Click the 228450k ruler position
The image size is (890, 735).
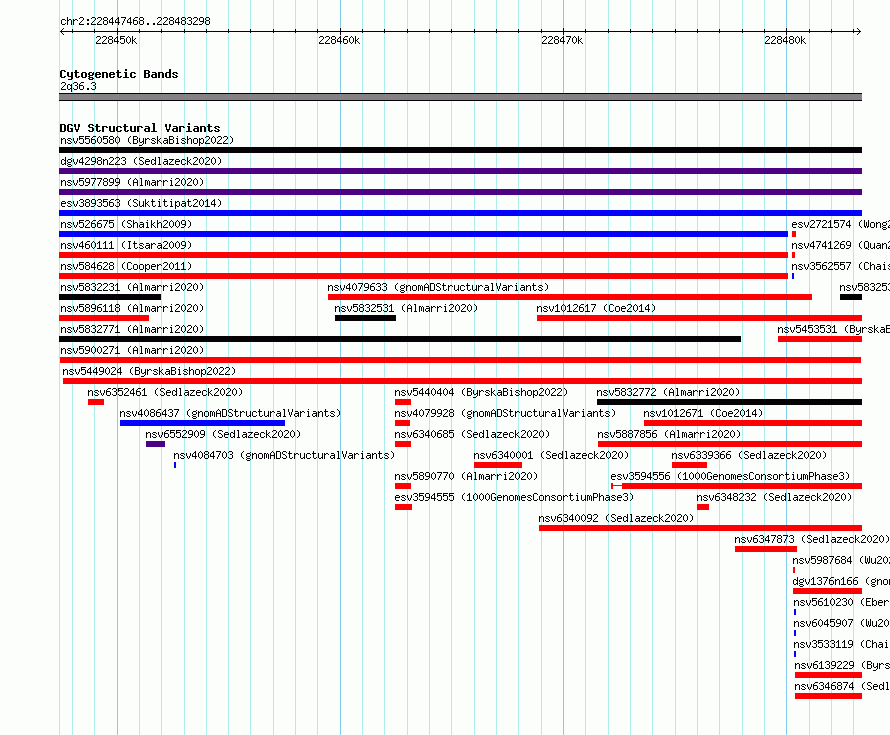[x=116, y=40]
